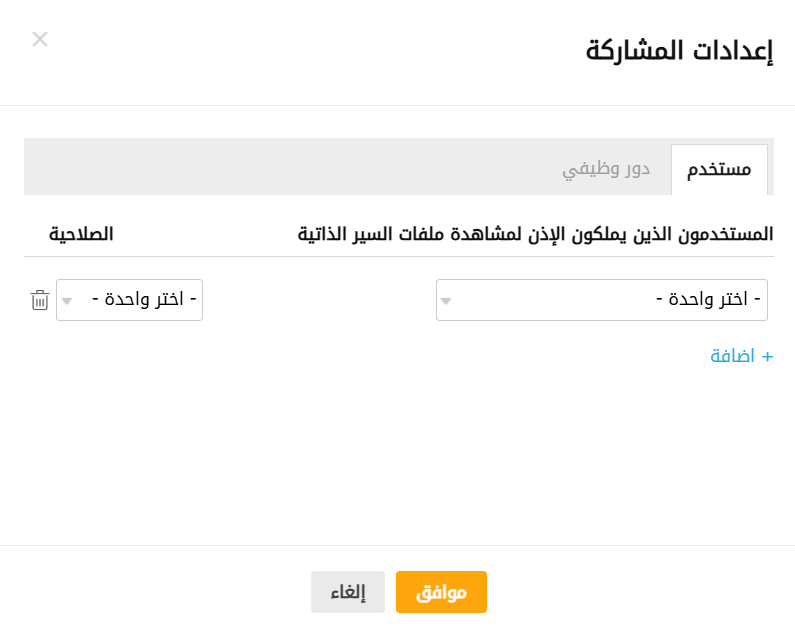Viewport: 795px width, 632px height.
Task: Click the إعدادات المشاركة dialog title
Action: pyautogui.click(x=679, y=51)
